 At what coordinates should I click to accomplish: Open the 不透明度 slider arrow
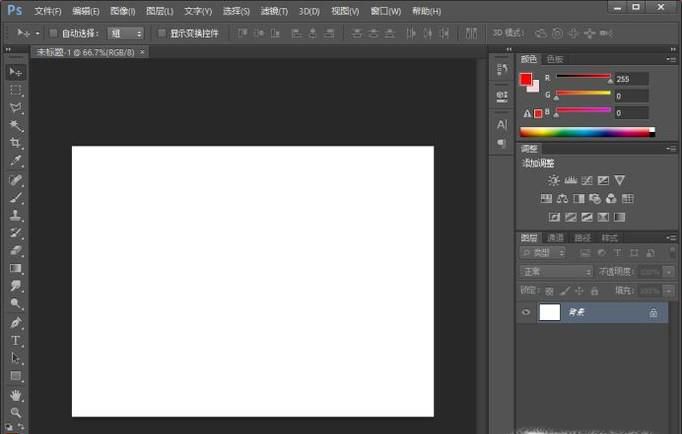coord(669,272)
